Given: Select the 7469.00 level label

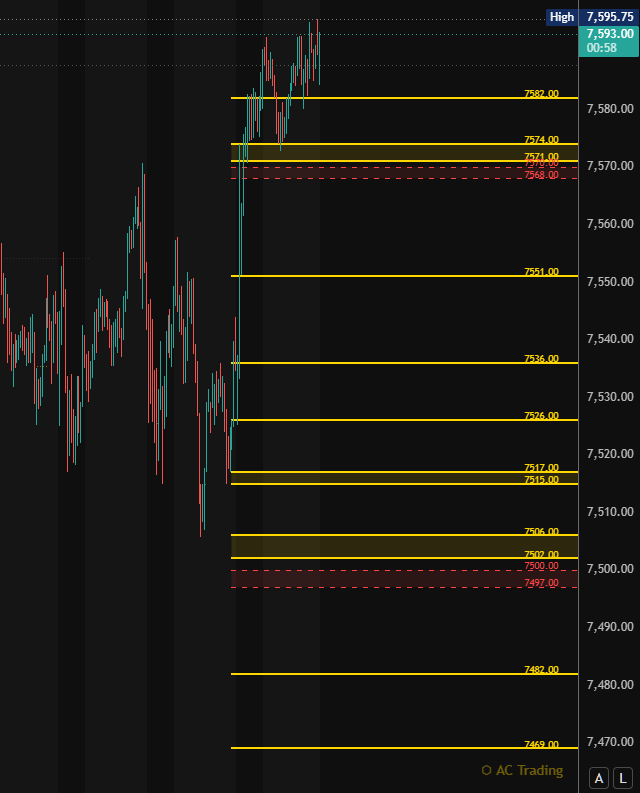Looking at the screenshot, I should 541,744.
